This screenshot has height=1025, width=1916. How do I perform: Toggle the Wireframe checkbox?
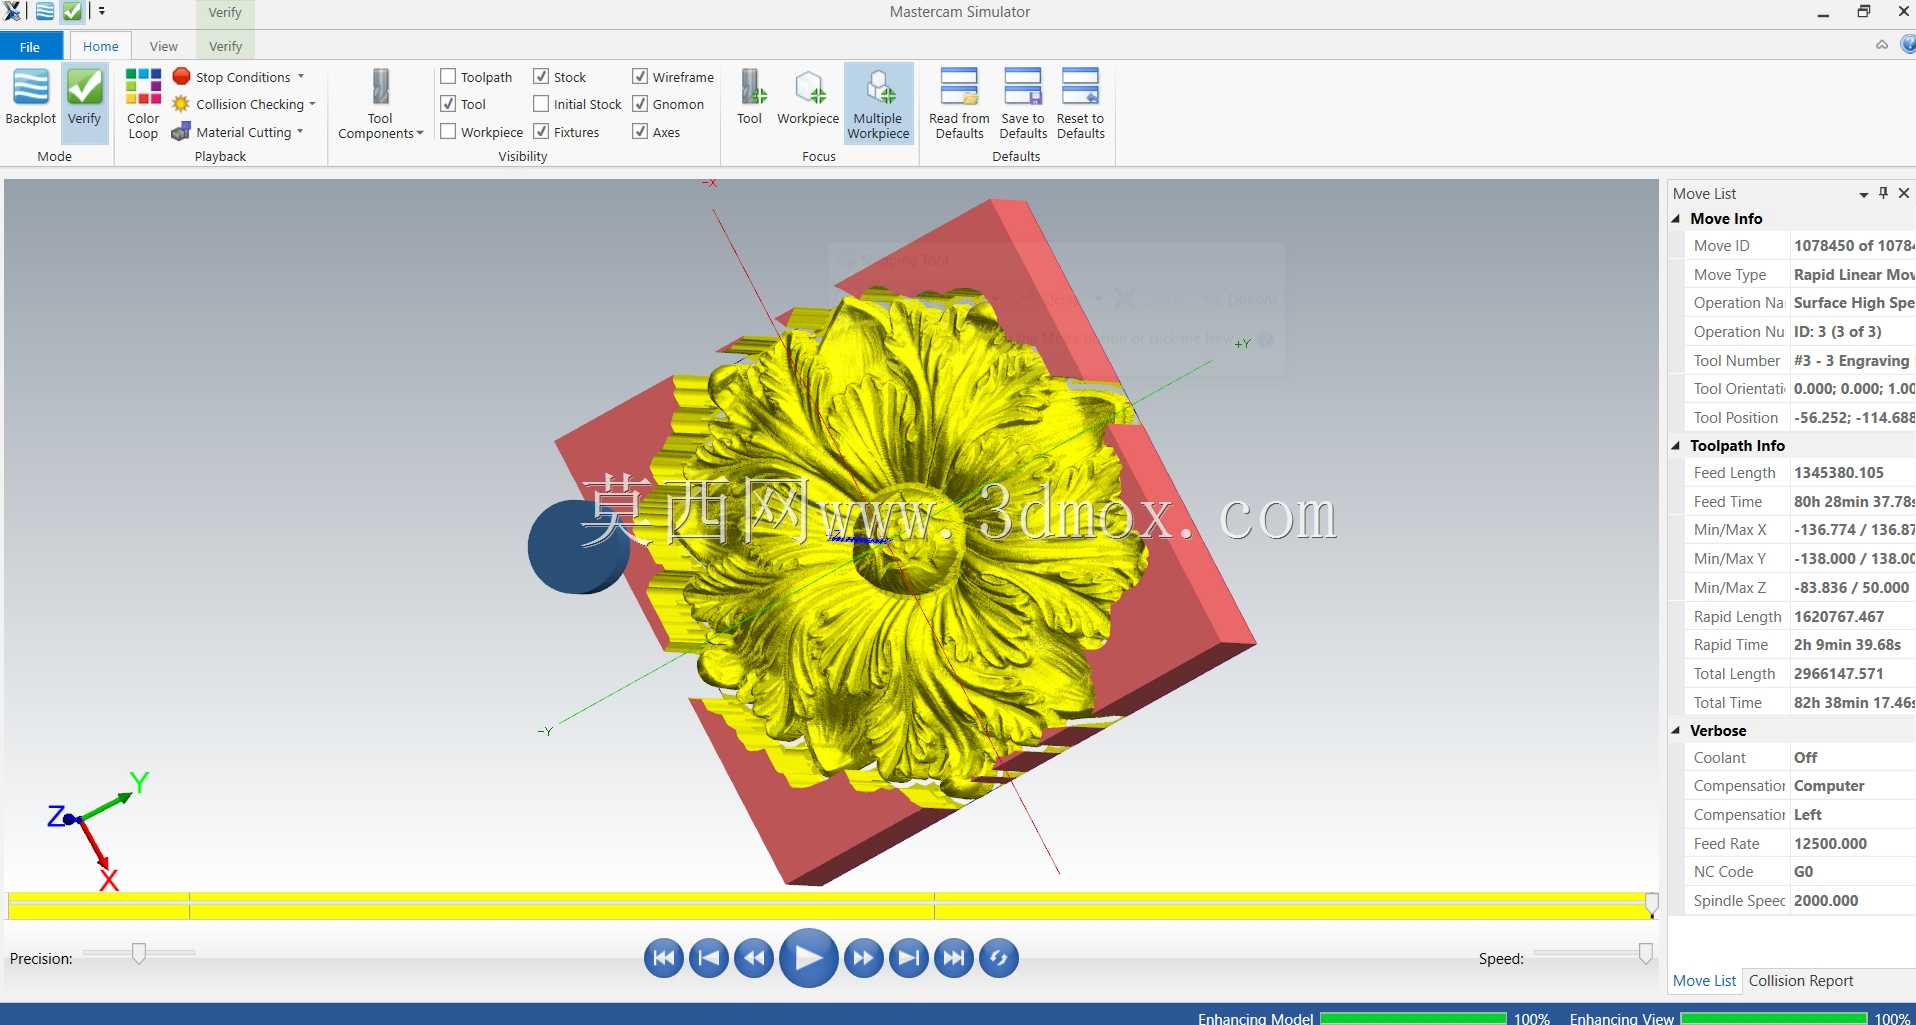pos(640,76)
